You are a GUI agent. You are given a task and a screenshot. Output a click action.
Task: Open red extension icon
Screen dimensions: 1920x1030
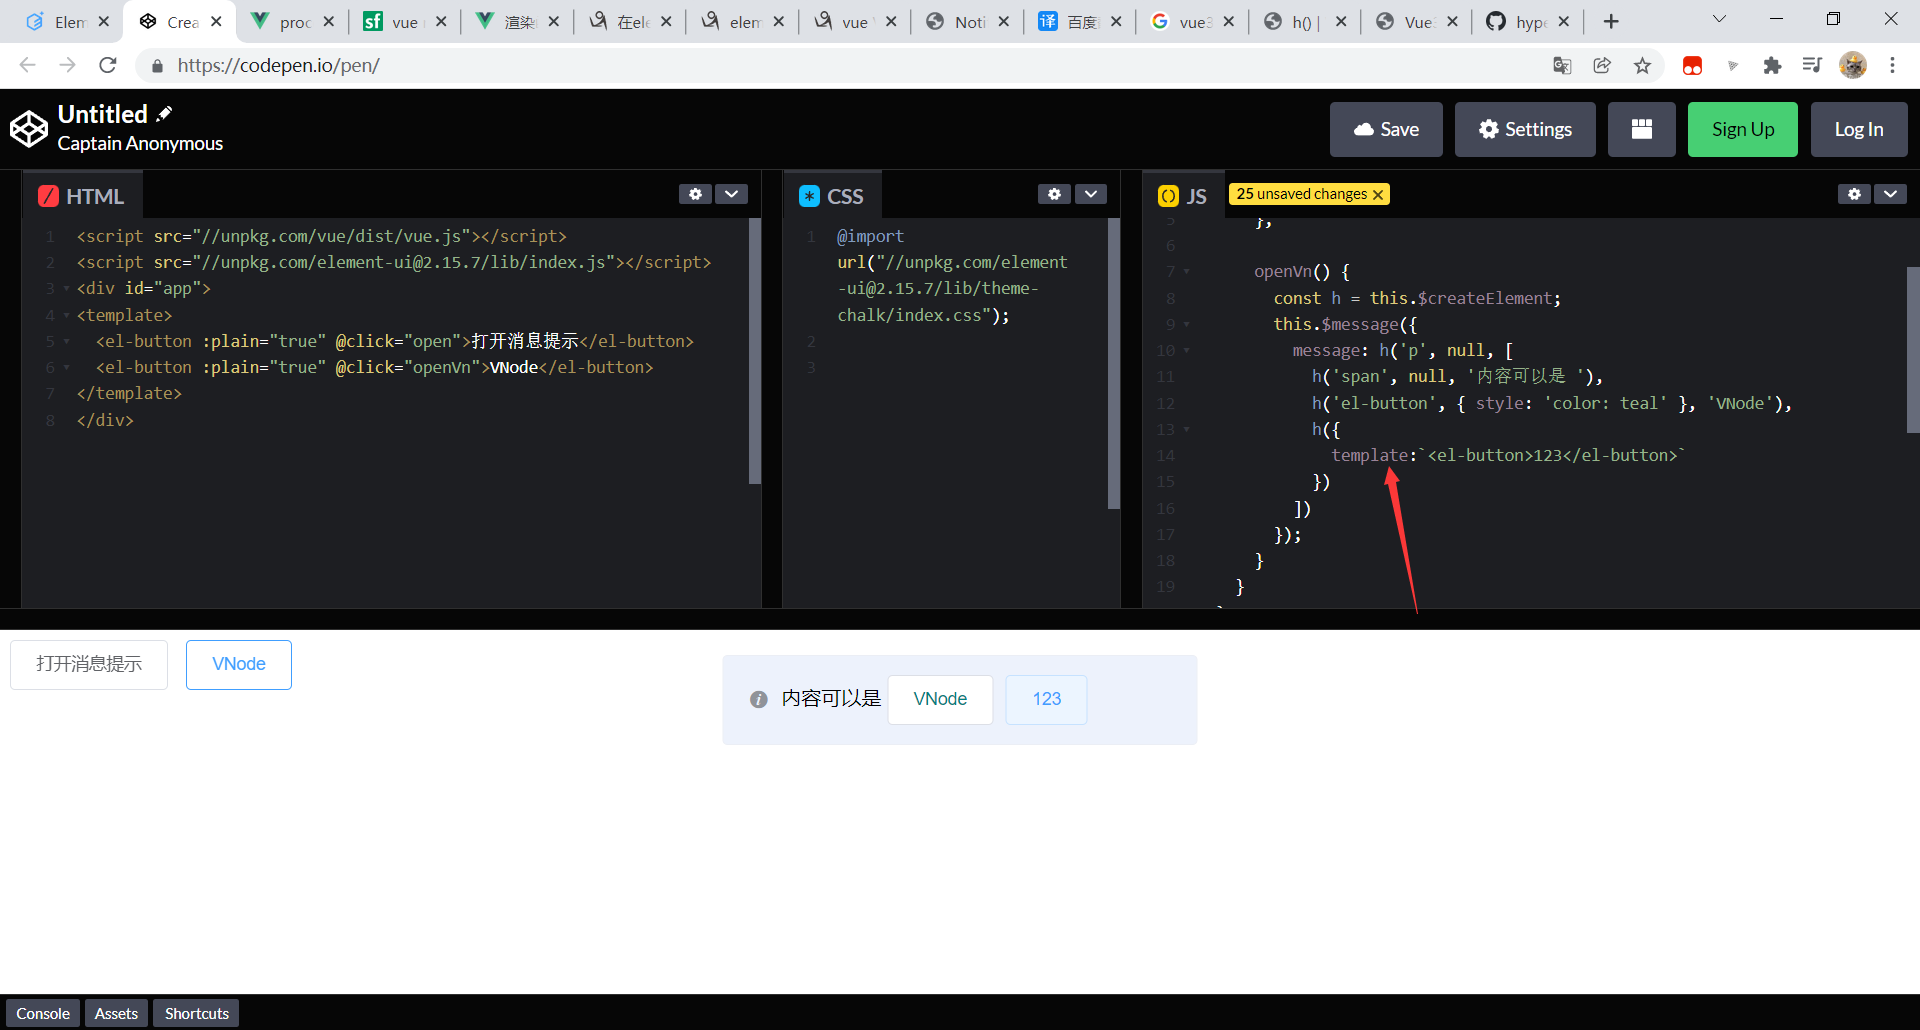tap(1692, 65)
